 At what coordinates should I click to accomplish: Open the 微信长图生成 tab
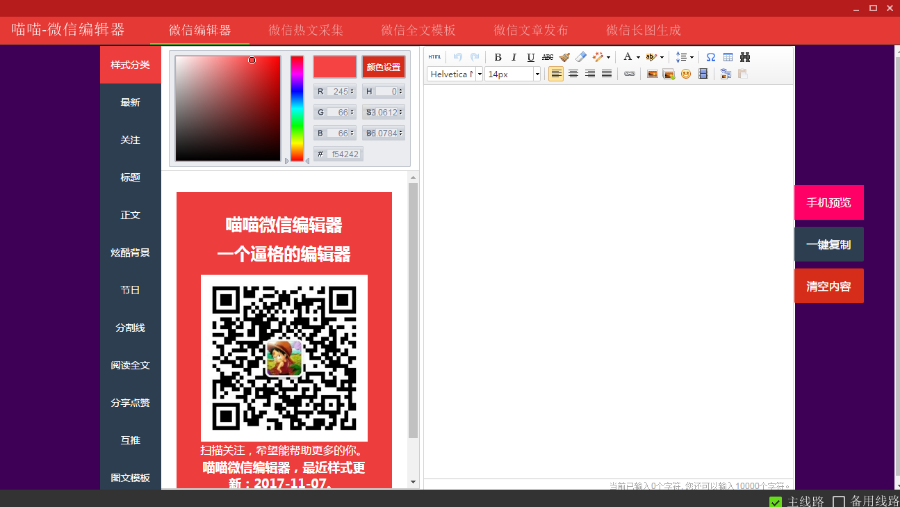643,30
